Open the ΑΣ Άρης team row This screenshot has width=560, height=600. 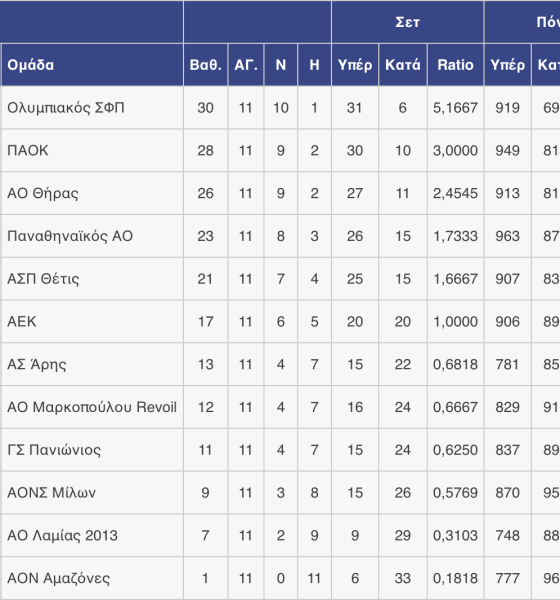(x=280, y=364)
